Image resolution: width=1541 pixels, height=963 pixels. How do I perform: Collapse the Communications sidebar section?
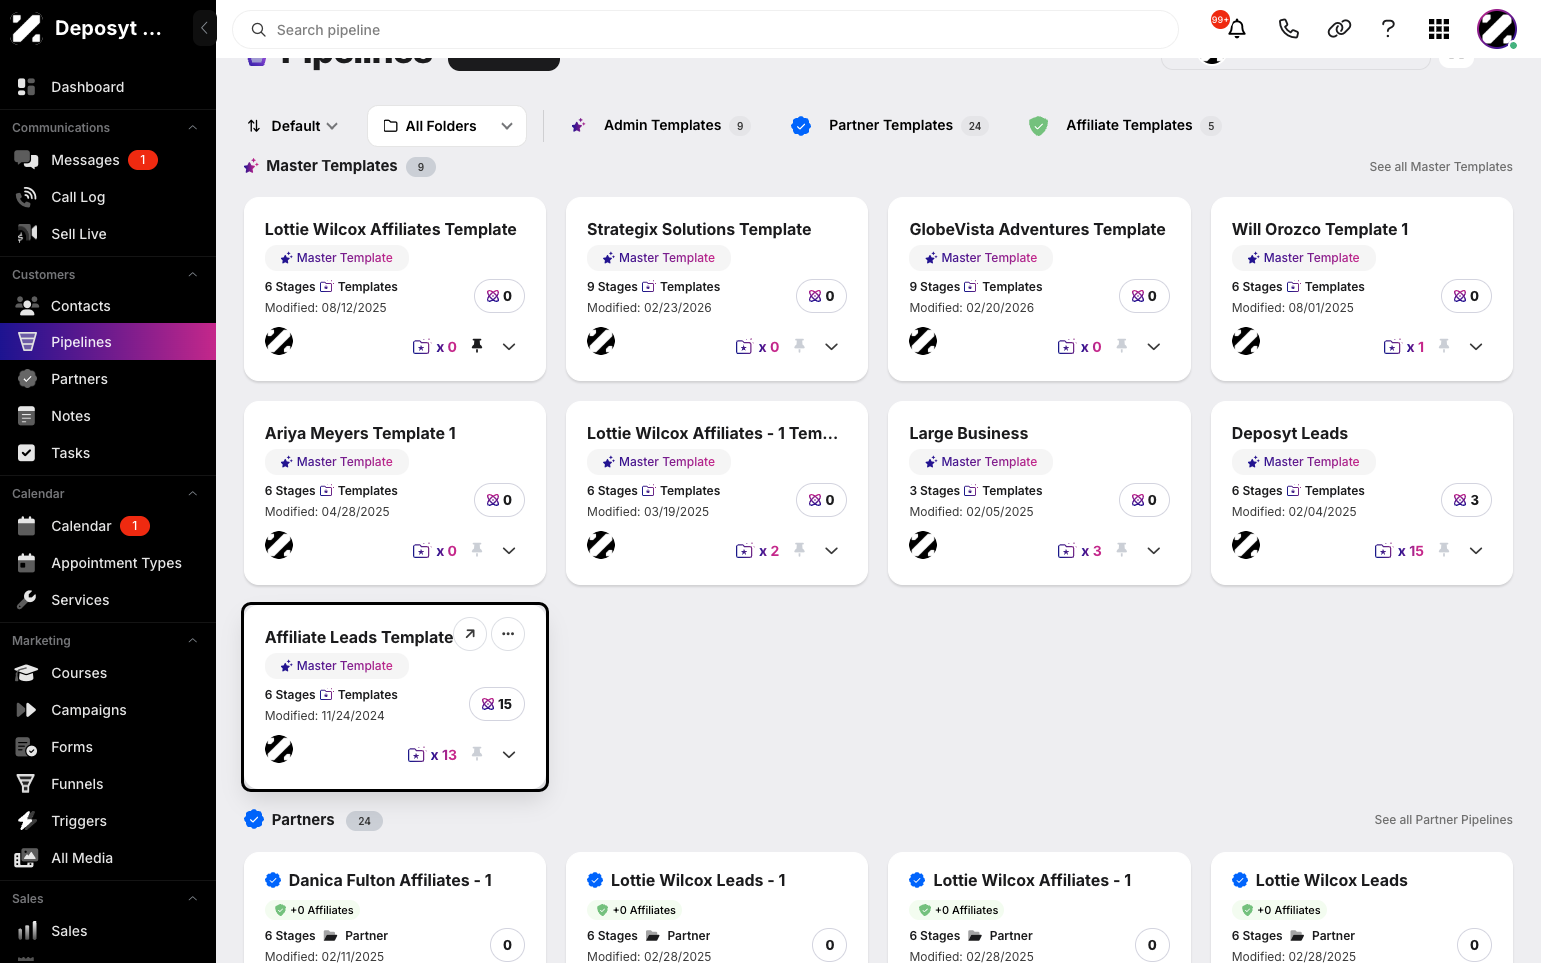pyautogui.click(x=193, y=127)
